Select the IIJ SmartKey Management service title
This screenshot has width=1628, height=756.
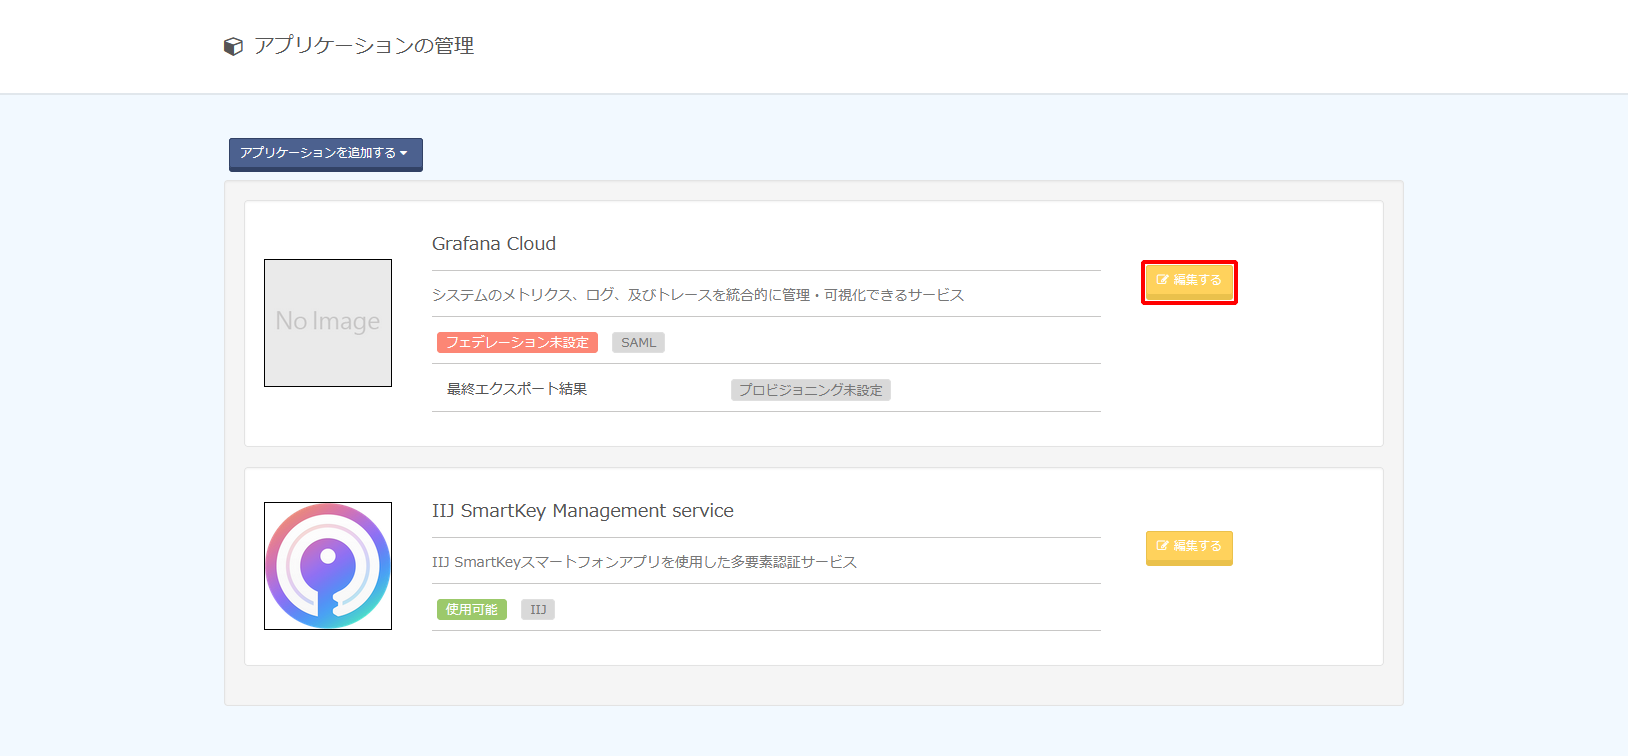click(x=582, y=511)
